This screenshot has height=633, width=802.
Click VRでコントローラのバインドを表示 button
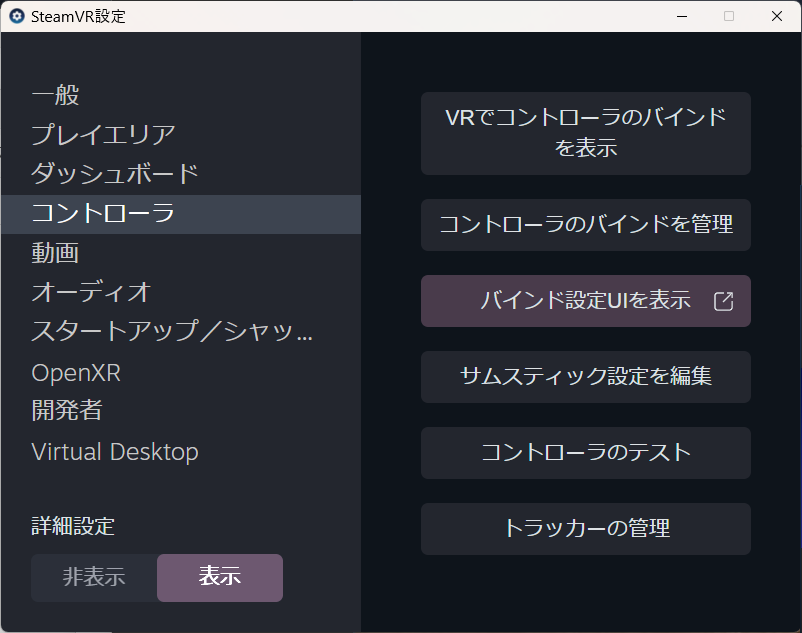click(x=585, y=133)
